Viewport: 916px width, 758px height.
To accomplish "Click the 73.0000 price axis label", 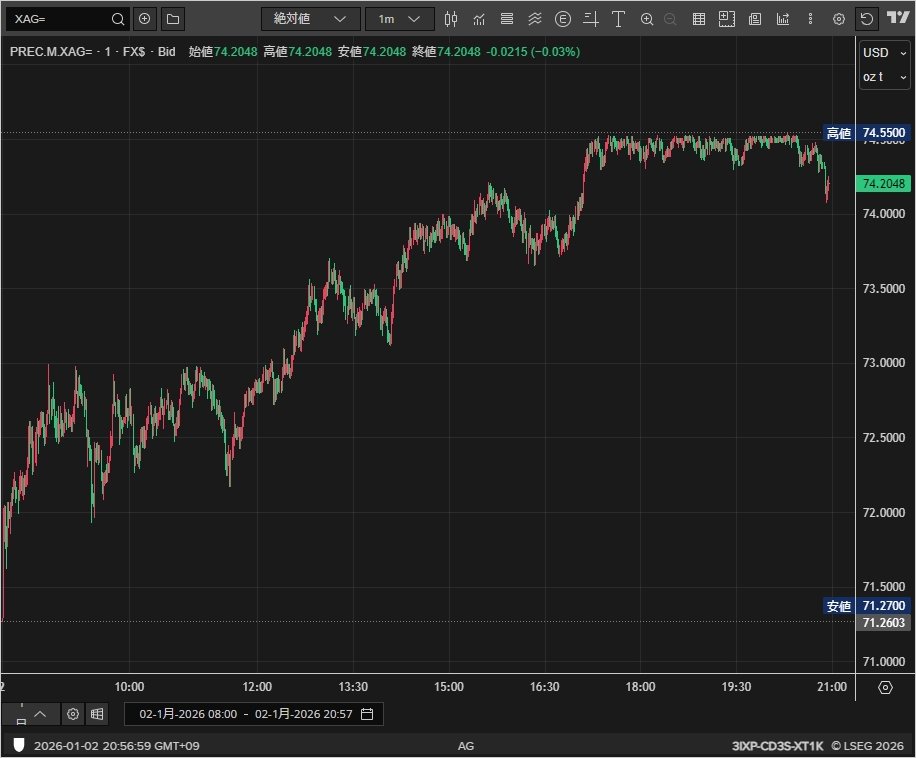I will [x=883, y=363].
